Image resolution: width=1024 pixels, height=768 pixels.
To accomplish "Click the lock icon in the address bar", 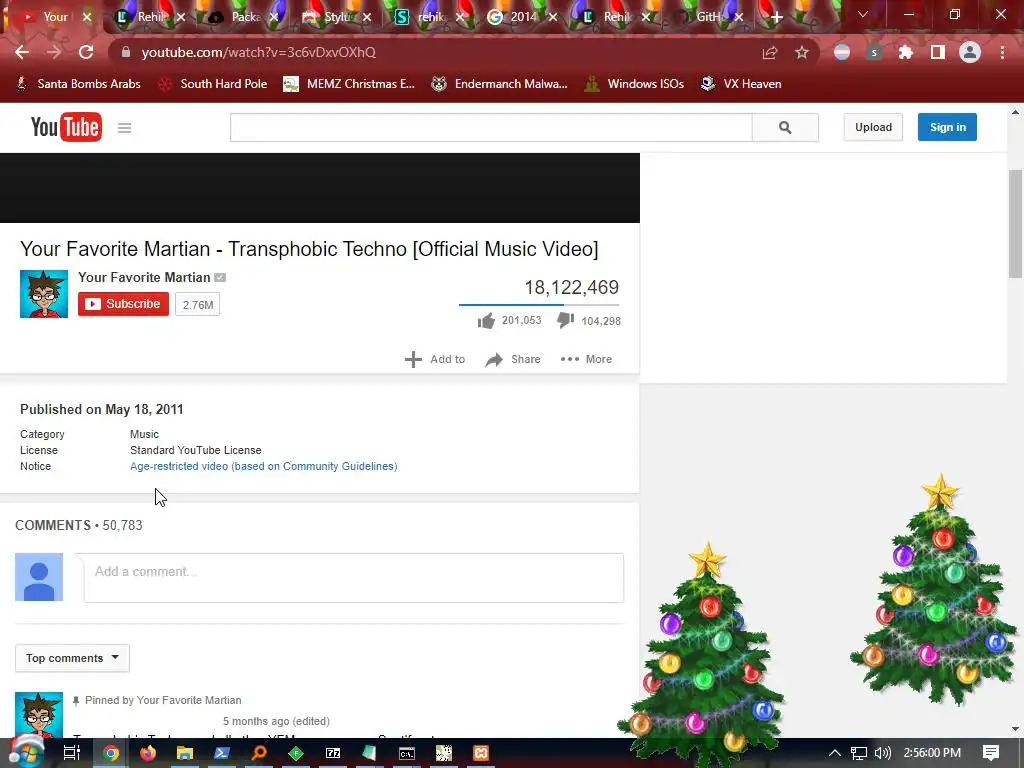I will [x=125, y=52].
